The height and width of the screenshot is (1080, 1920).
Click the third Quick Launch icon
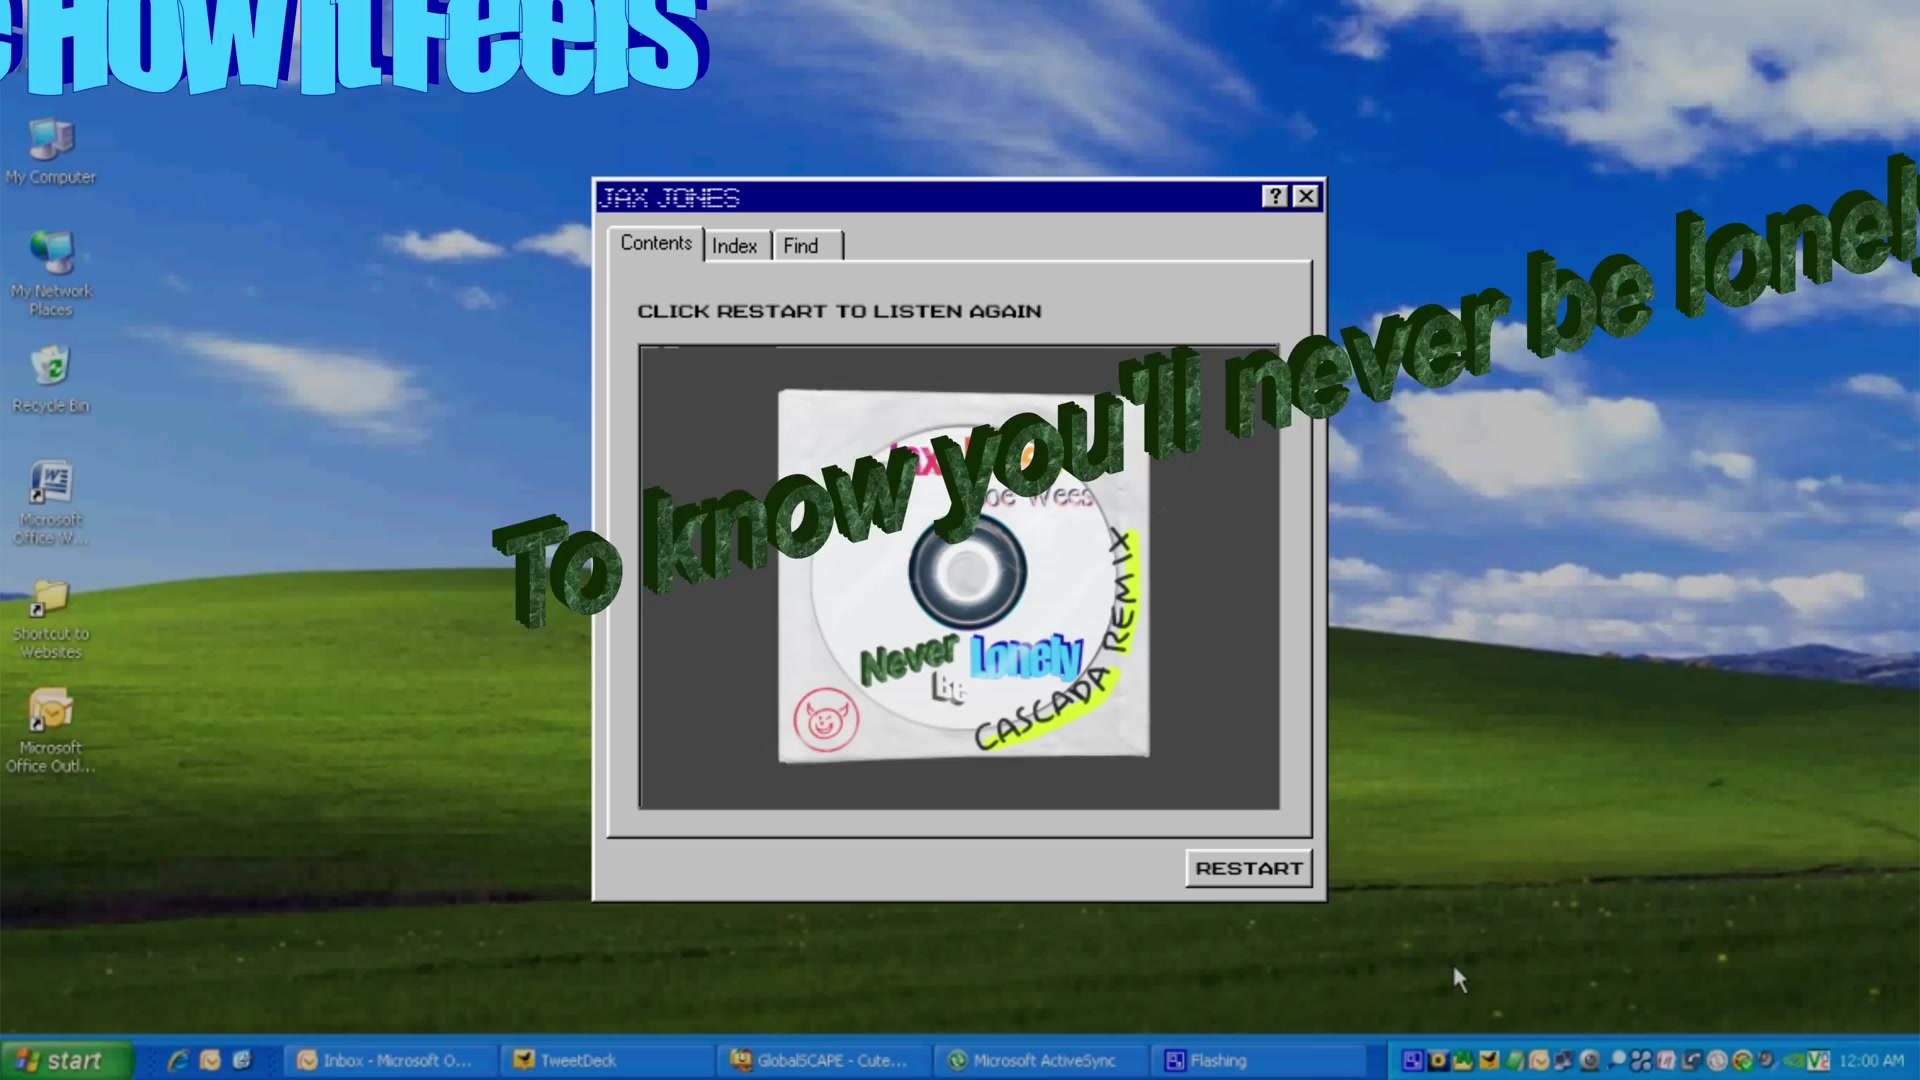242,1060
